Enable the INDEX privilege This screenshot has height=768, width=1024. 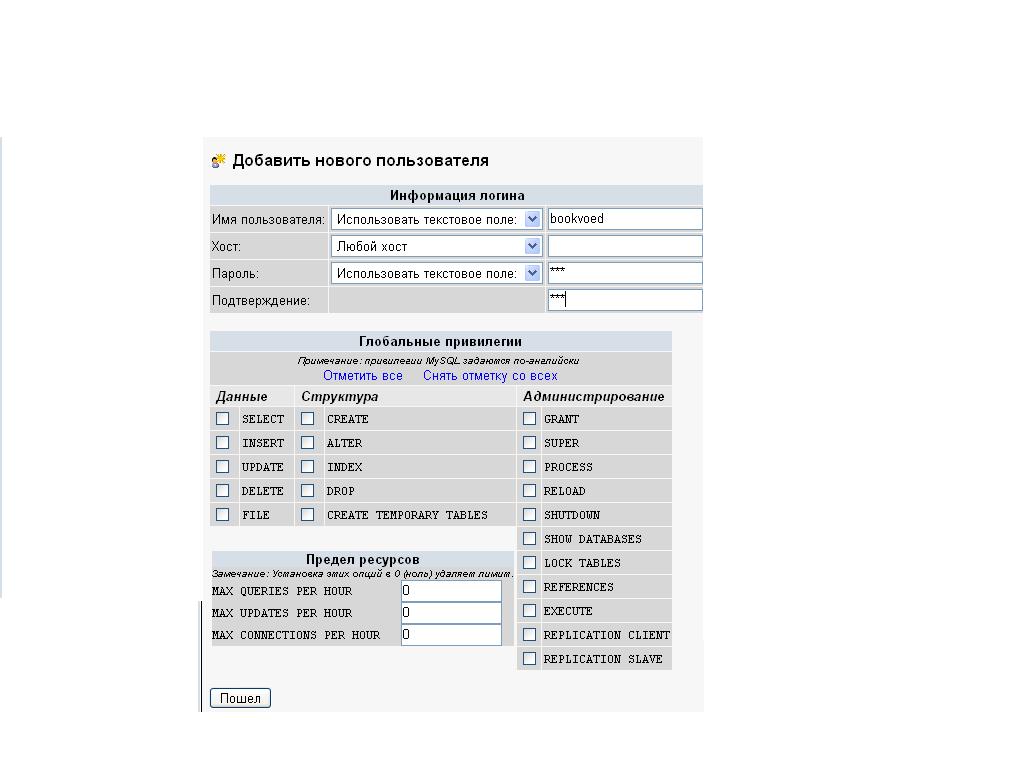coord(308,467)
